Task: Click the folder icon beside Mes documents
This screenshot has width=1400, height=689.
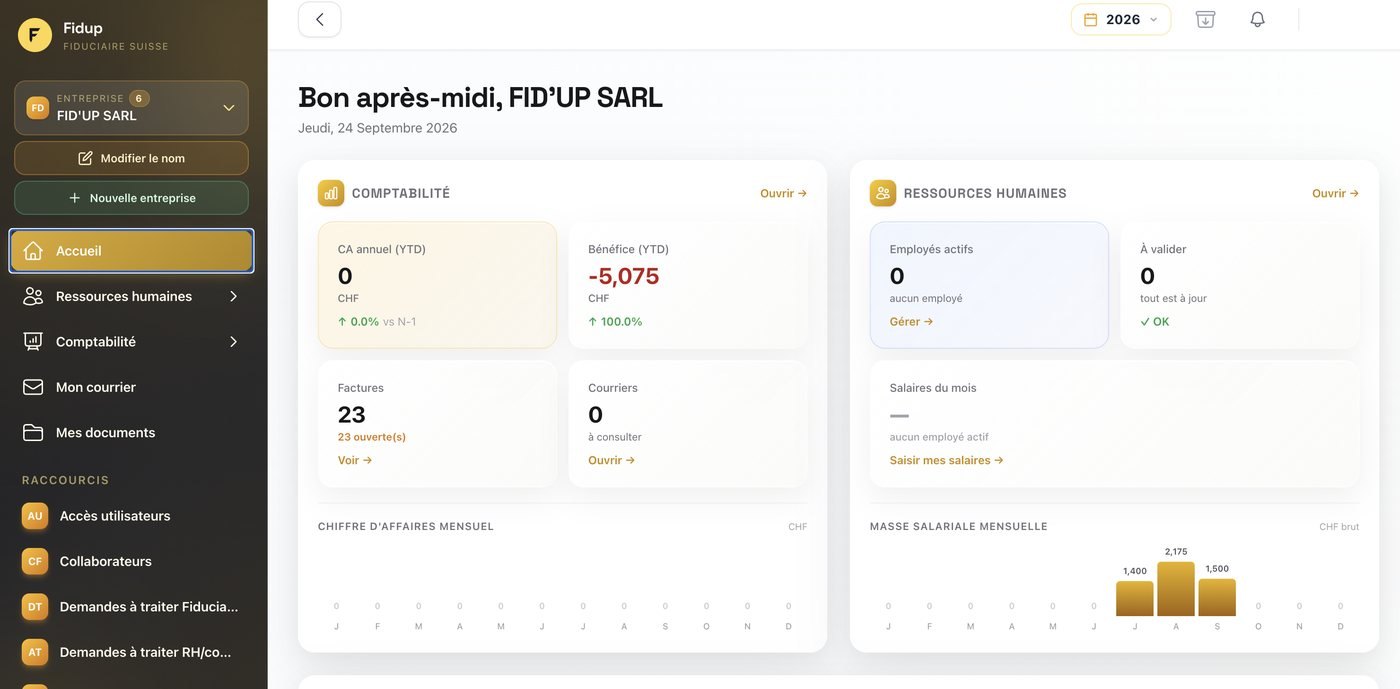Action: (33, 433)
